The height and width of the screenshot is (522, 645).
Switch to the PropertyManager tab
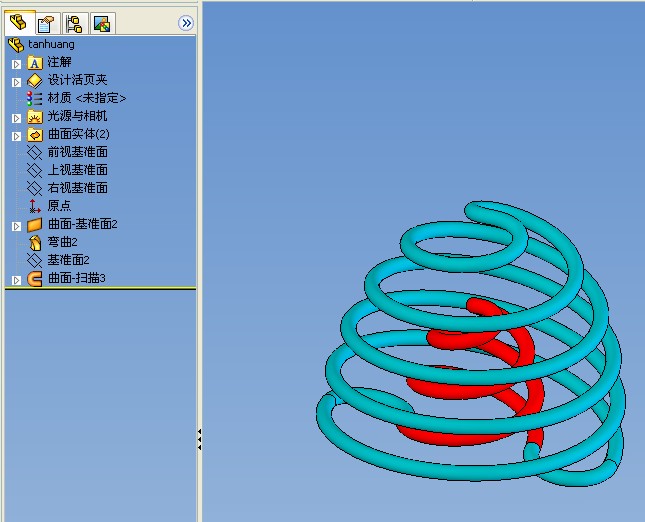(x=47, y=23)
